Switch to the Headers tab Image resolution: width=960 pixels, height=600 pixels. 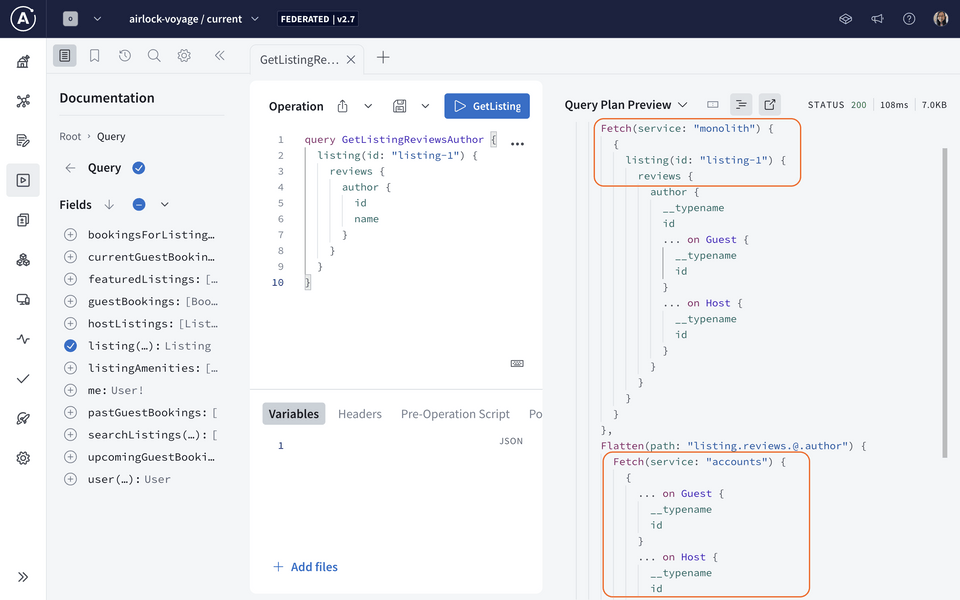(x=359, y=414)
